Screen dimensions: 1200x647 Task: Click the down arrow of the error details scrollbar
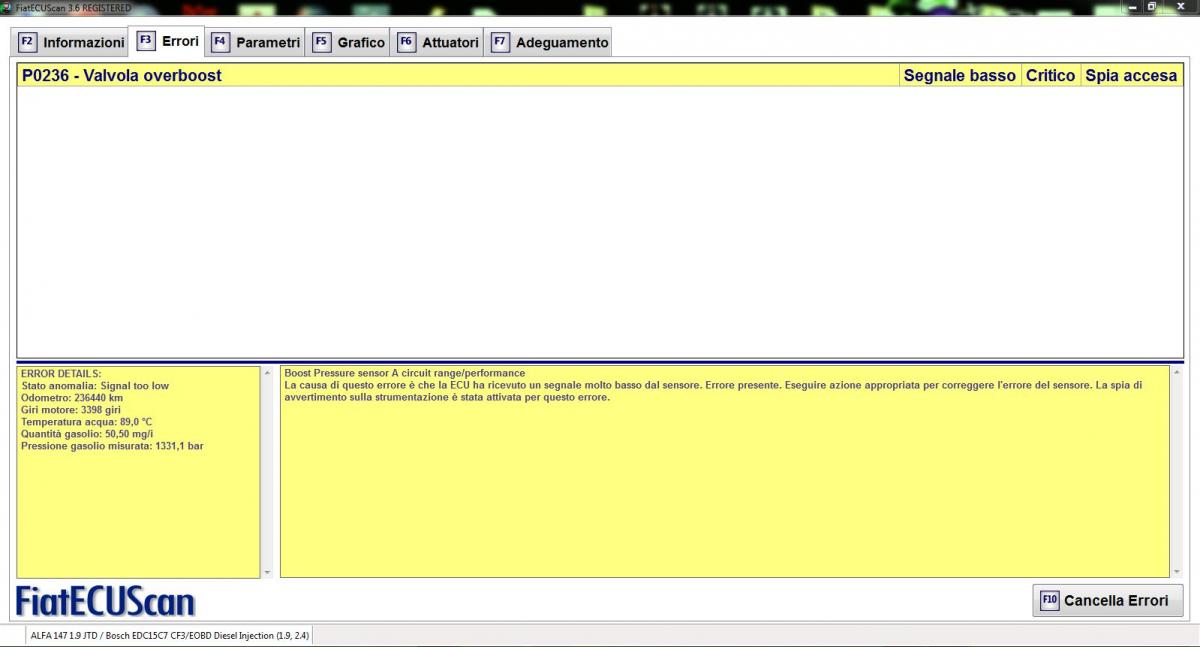click(266, 572)
